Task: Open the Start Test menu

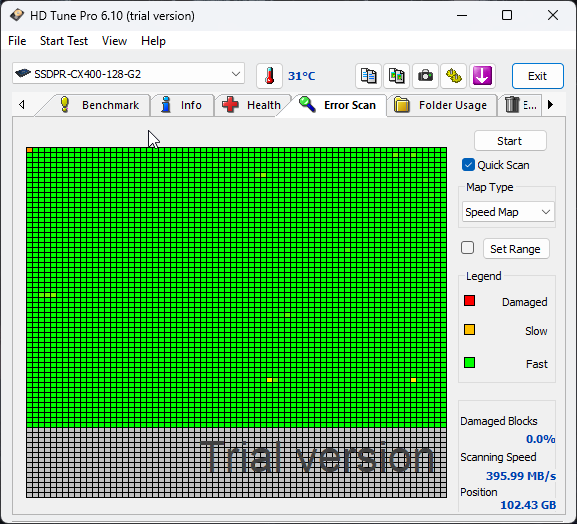Action: (64, 41)
